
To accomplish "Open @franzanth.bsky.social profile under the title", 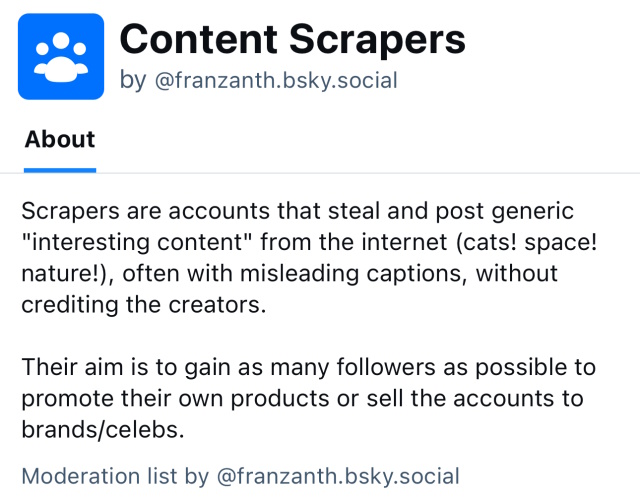I will [276, 81].
